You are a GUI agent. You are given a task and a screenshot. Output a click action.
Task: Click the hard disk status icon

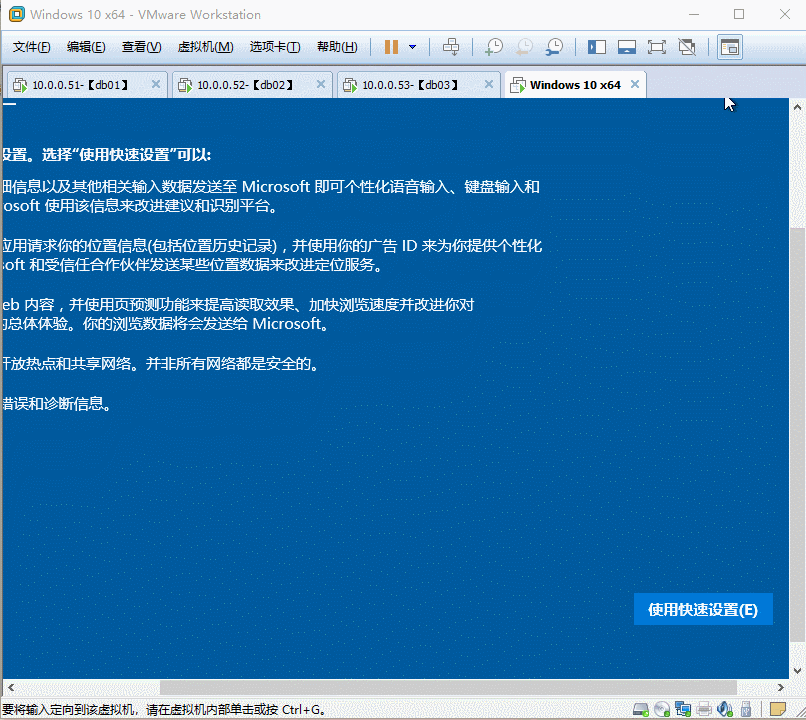pyautogui.click(x=641, y=709)
